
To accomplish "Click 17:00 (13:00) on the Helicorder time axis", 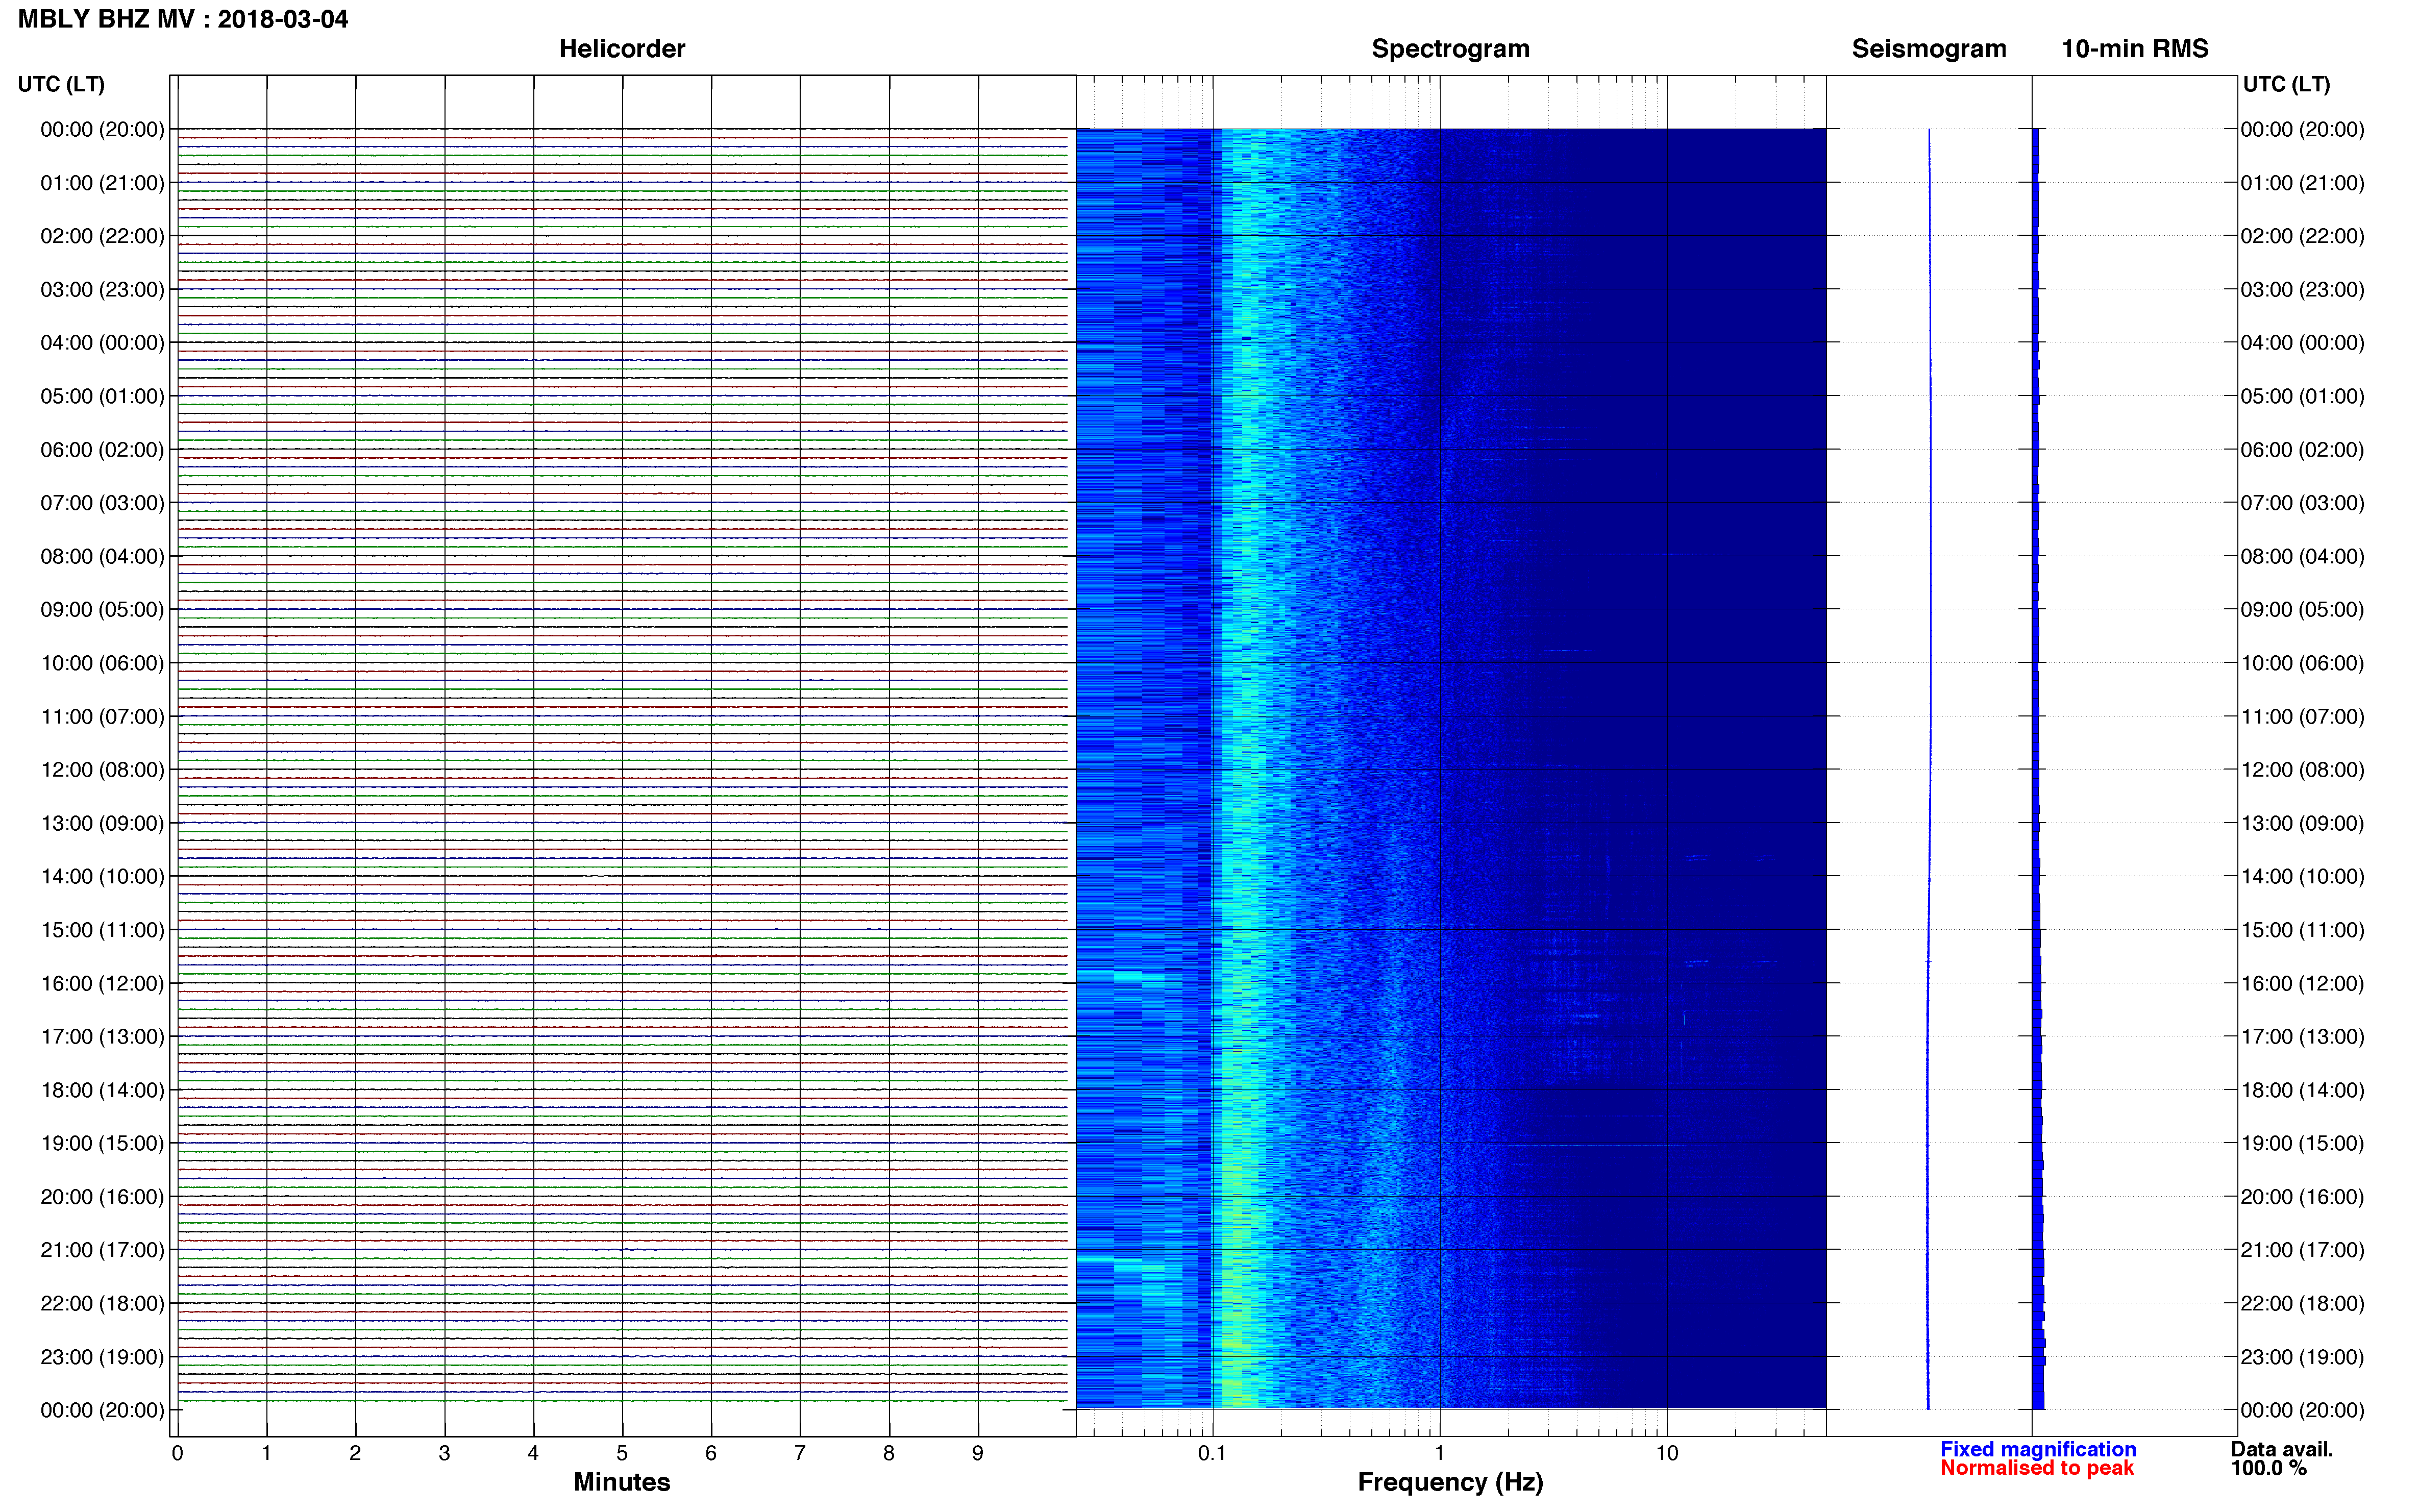I will tap(102, 1037).
